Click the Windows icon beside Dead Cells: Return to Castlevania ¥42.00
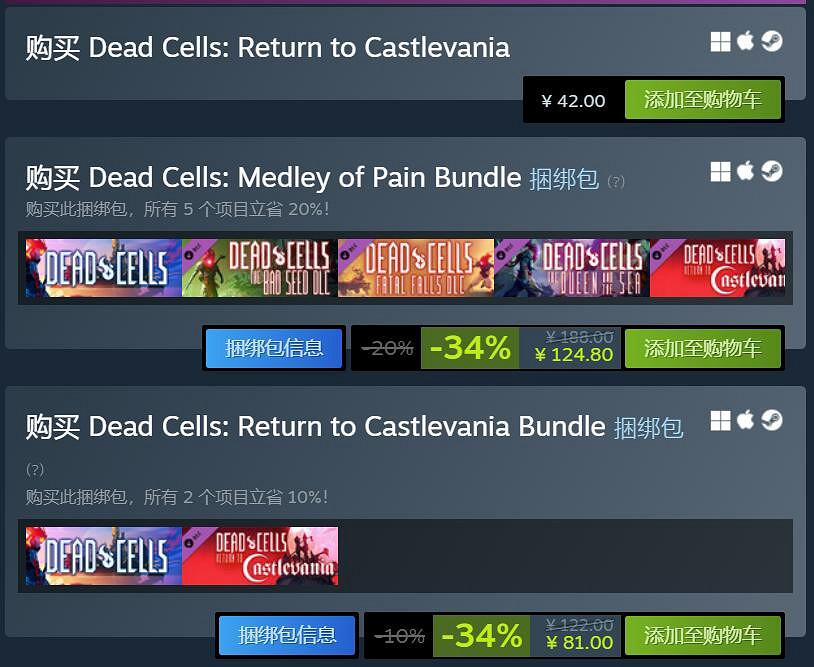This screenshot has width=814, height=667. point(720,41)
